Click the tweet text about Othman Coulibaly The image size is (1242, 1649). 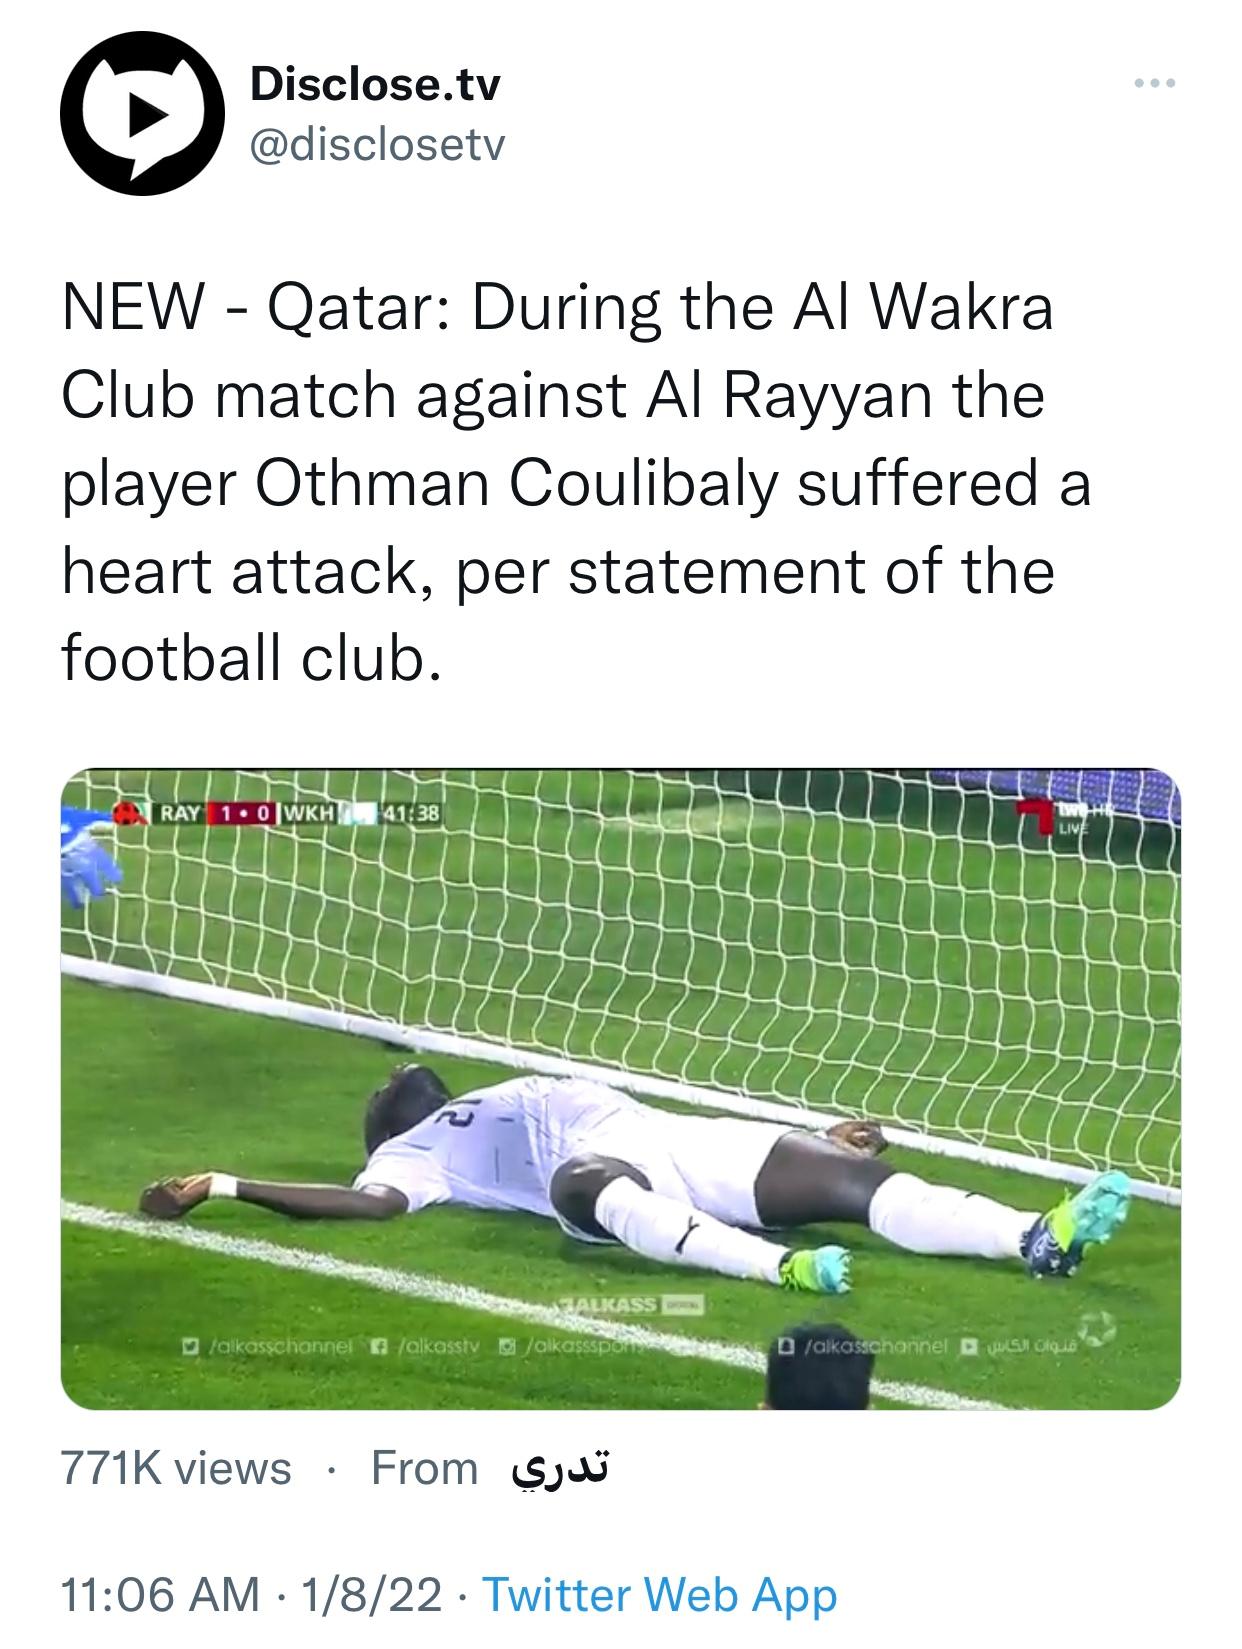[576, 483]
